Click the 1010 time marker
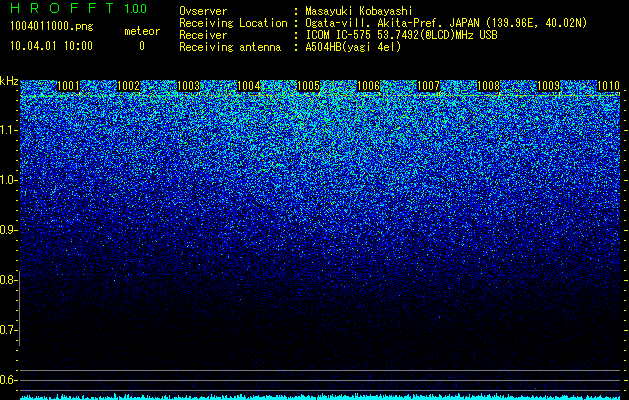 (608, 86)
